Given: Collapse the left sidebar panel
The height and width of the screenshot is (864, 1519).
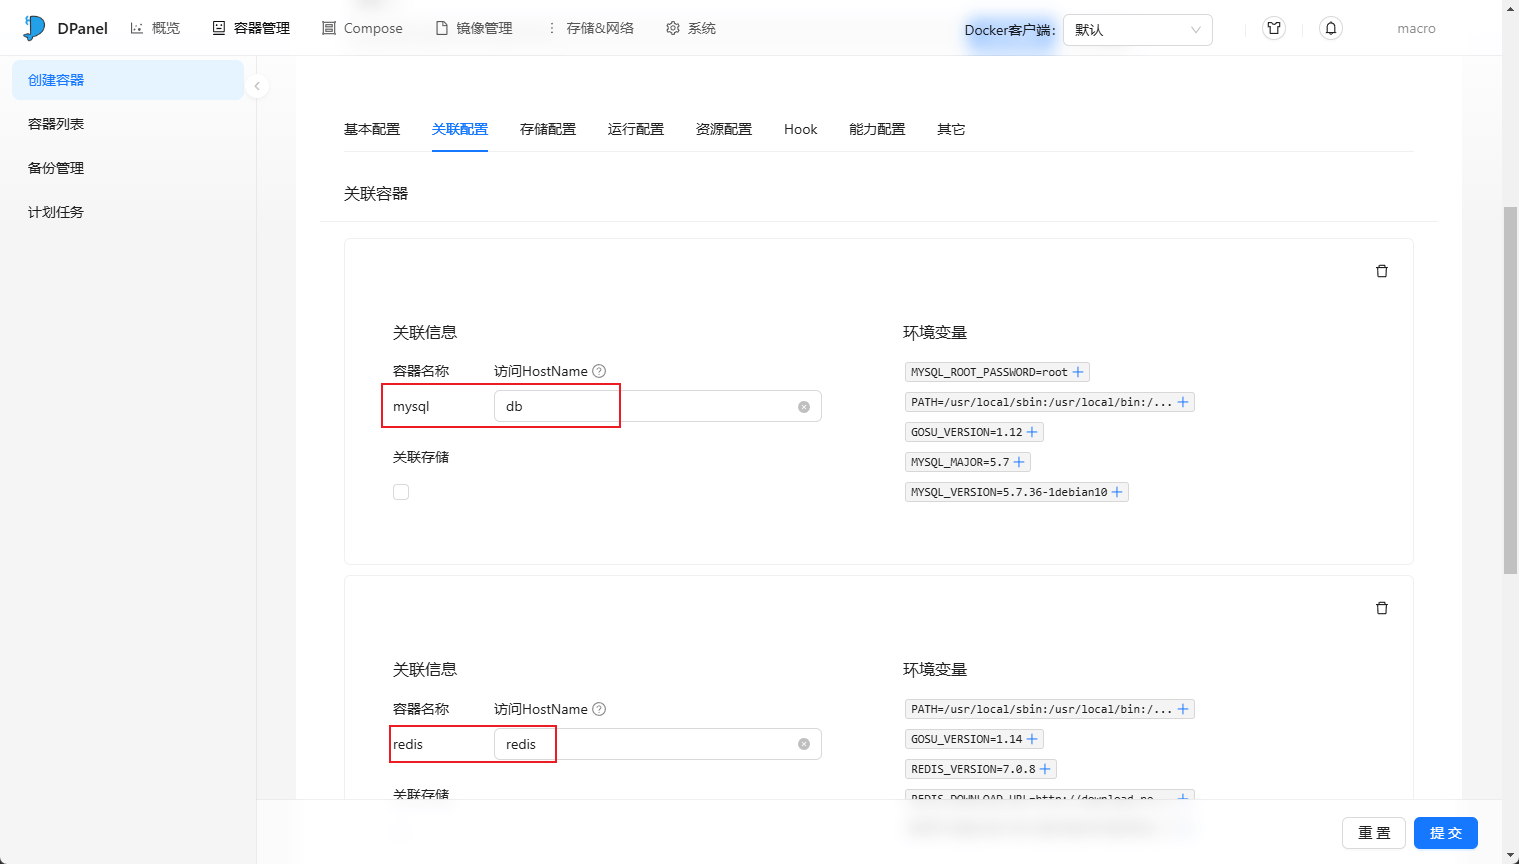Looking at the screenshot, I should (x=257, y=86).
